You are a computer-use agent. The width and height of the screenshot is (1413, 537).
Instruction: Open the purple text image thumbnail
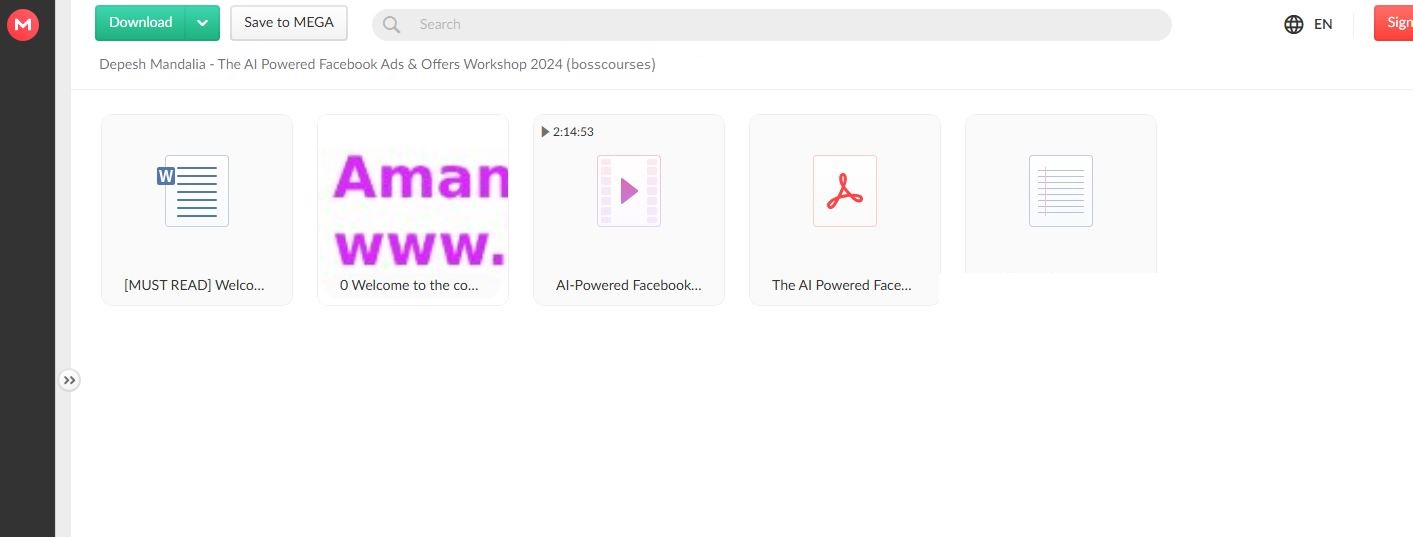(413, 207)
